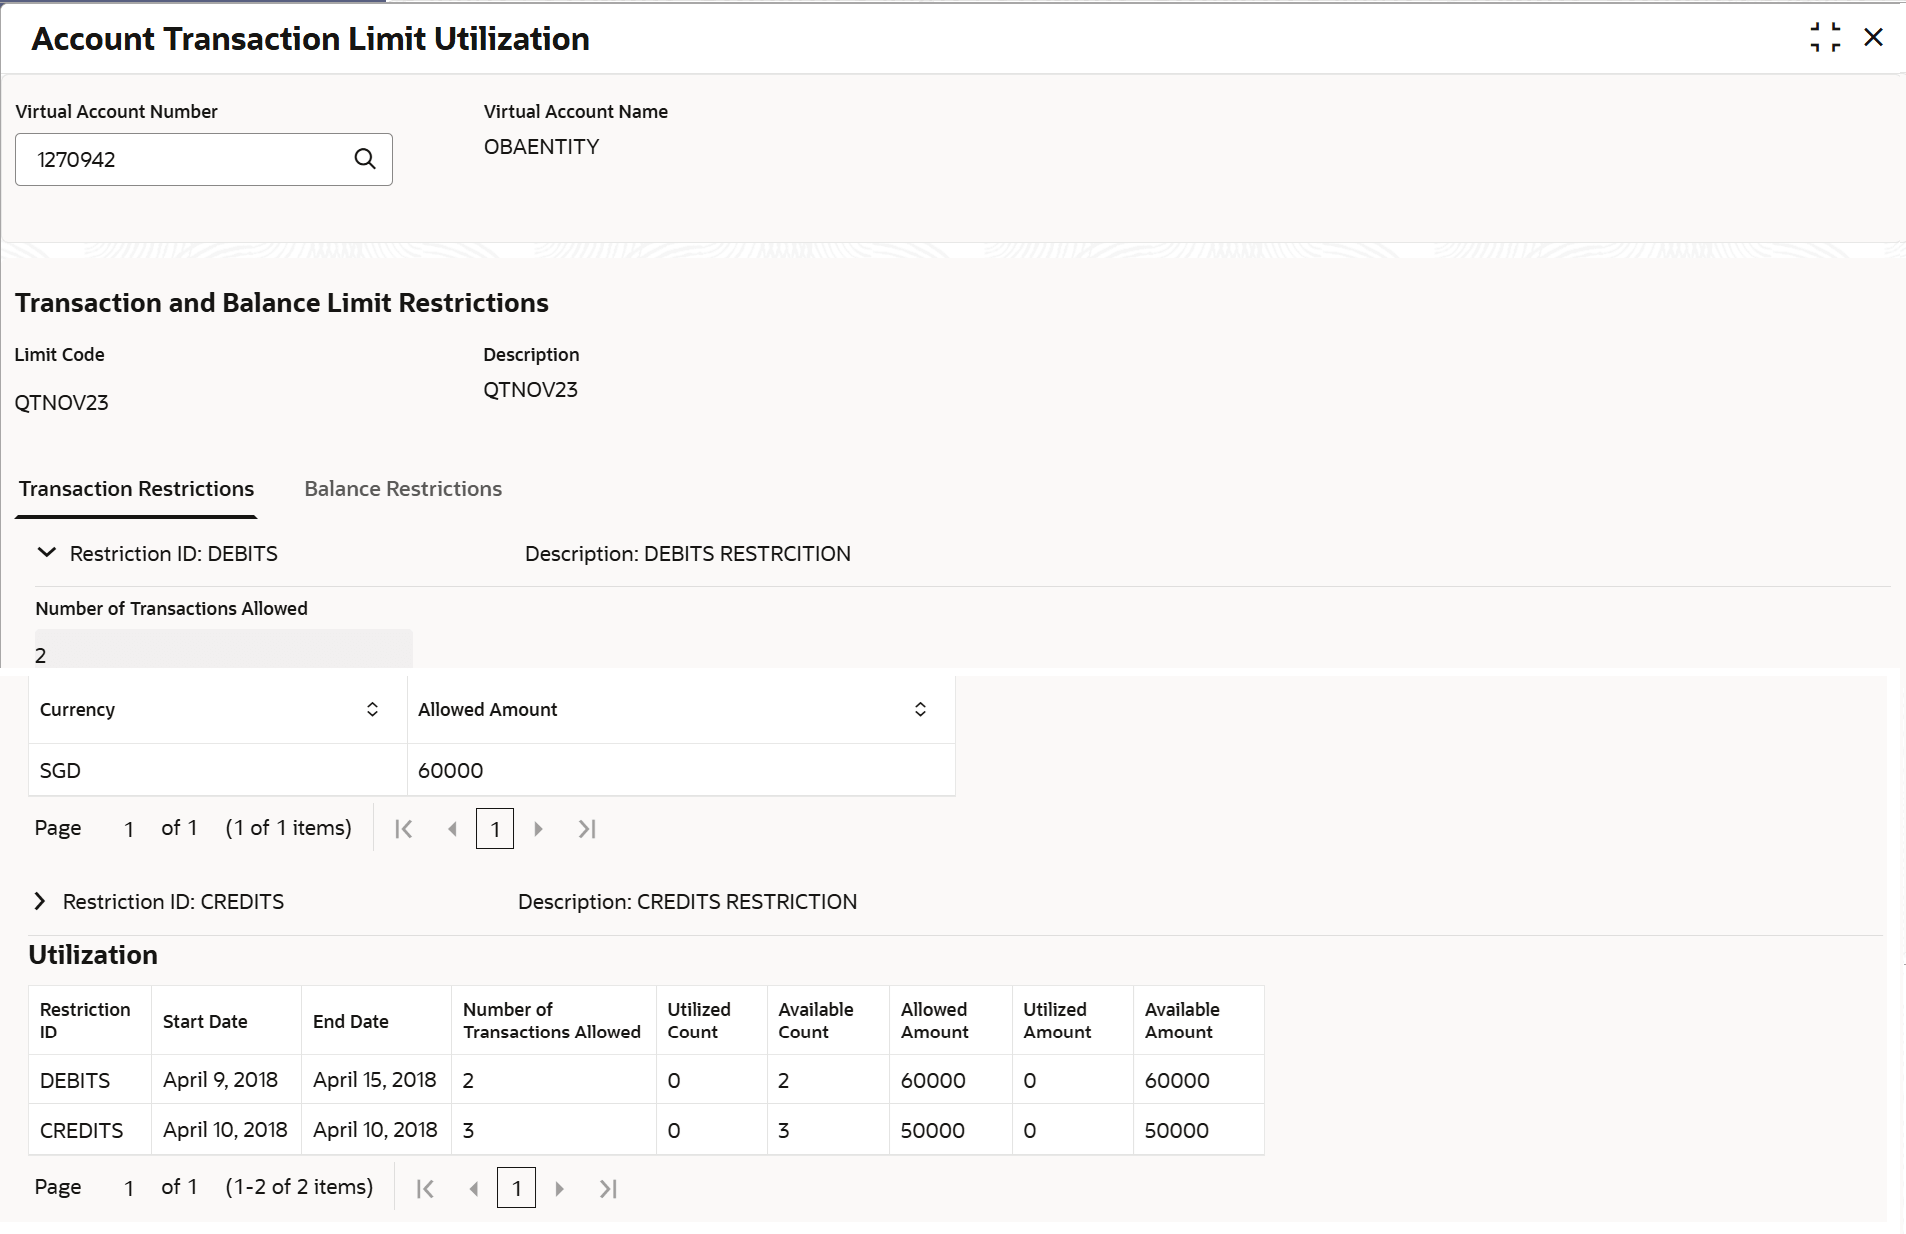
Task: Focus the Virtual Account Number input field
Action: tap(204, 159)
